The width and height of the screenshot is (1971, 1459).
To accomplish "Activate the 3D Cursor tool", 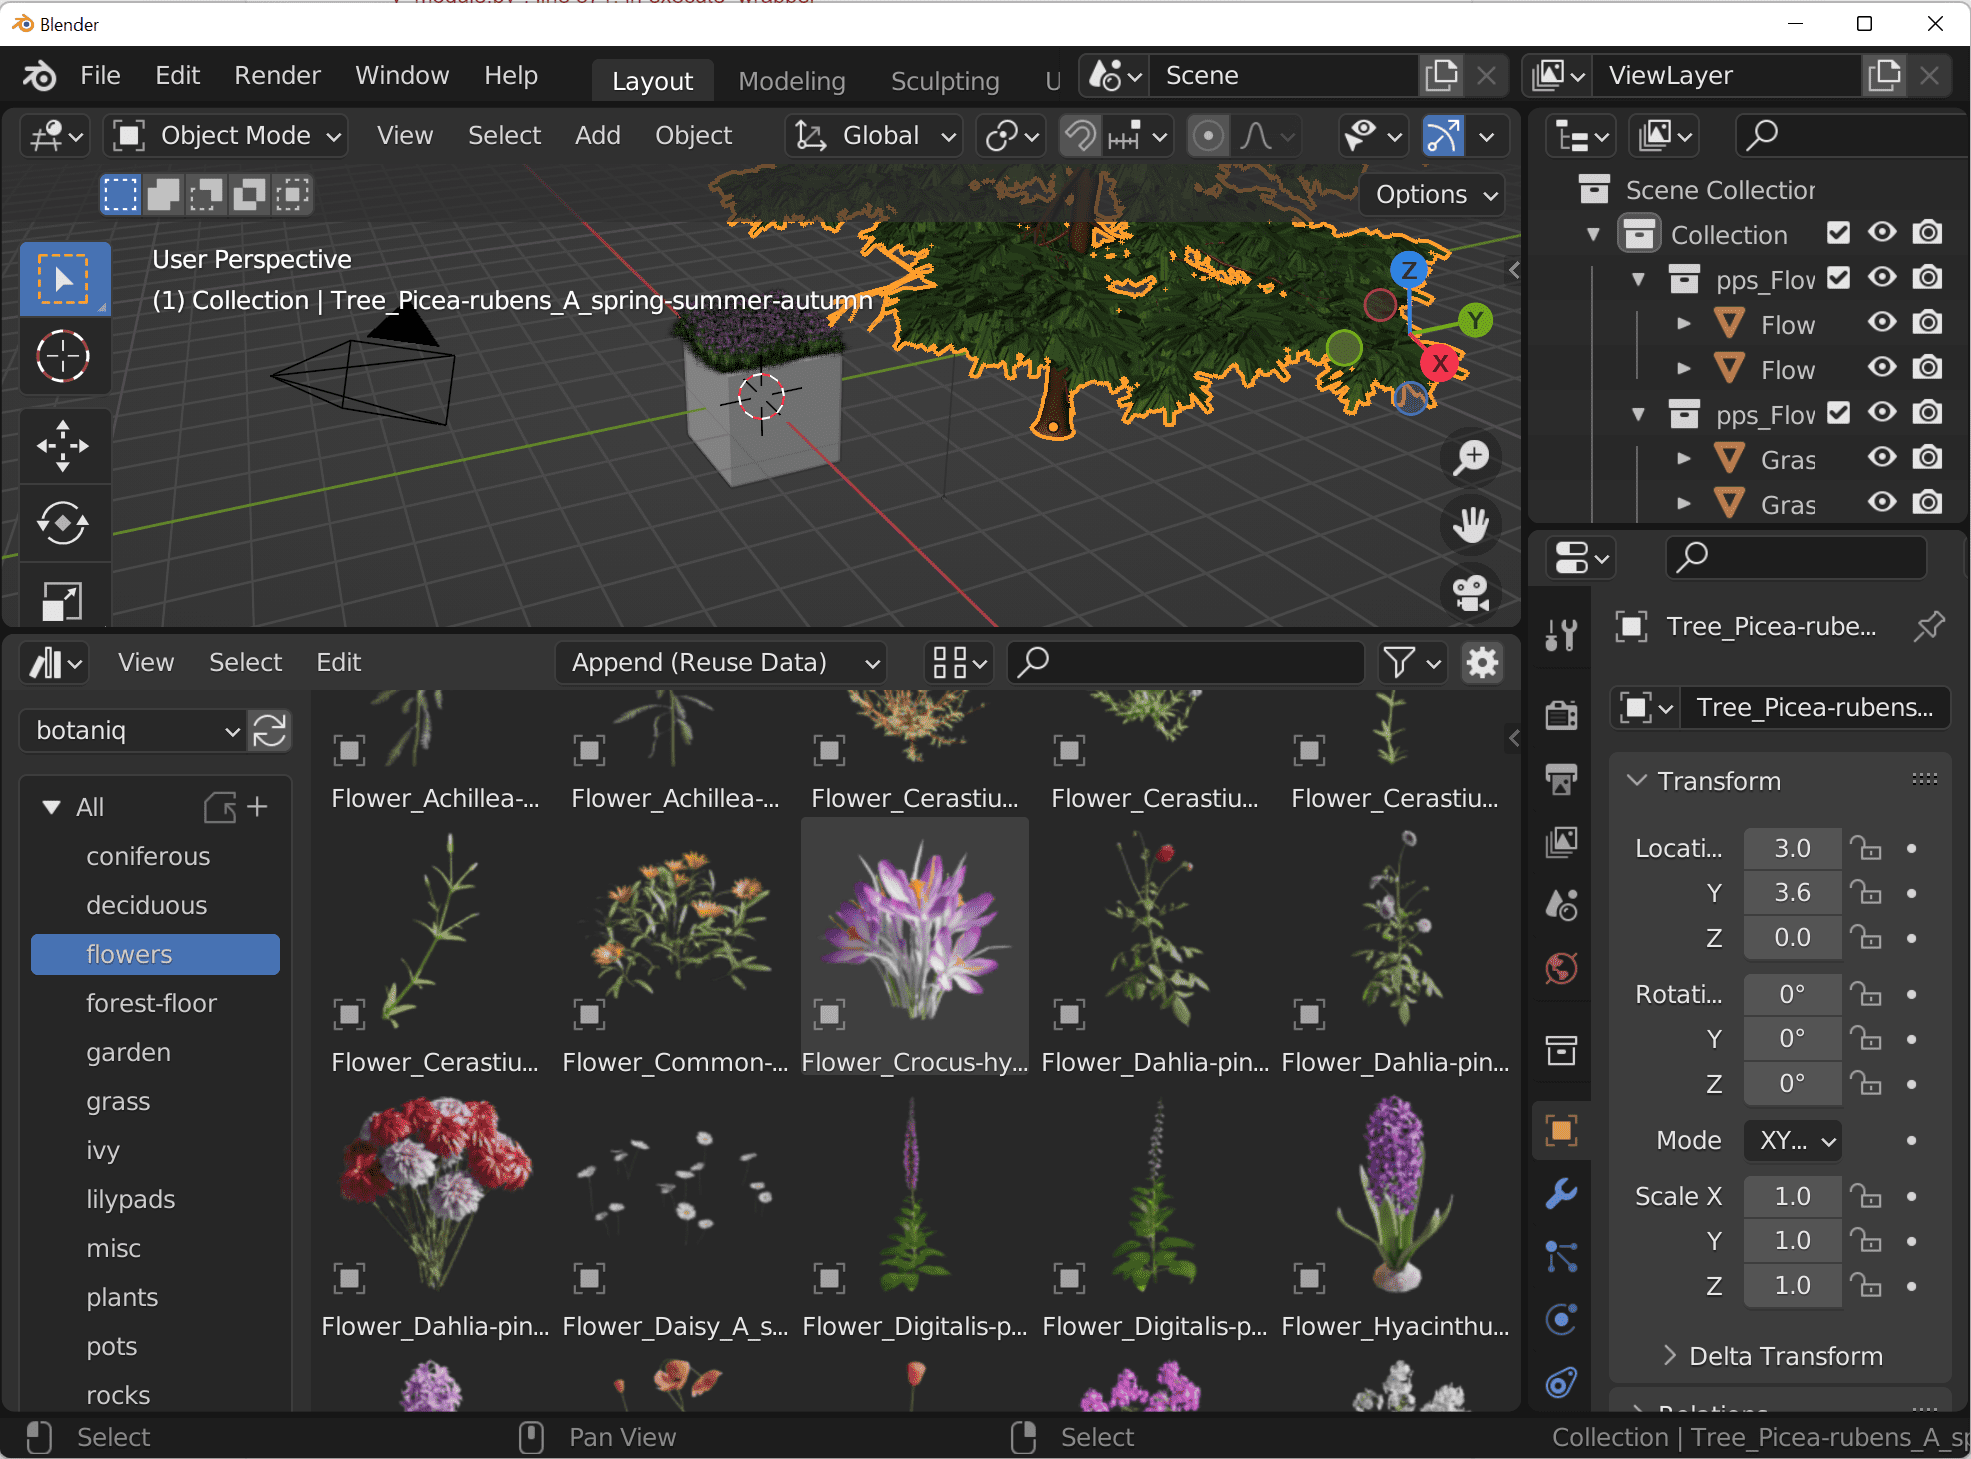I will tap(64, 356).
